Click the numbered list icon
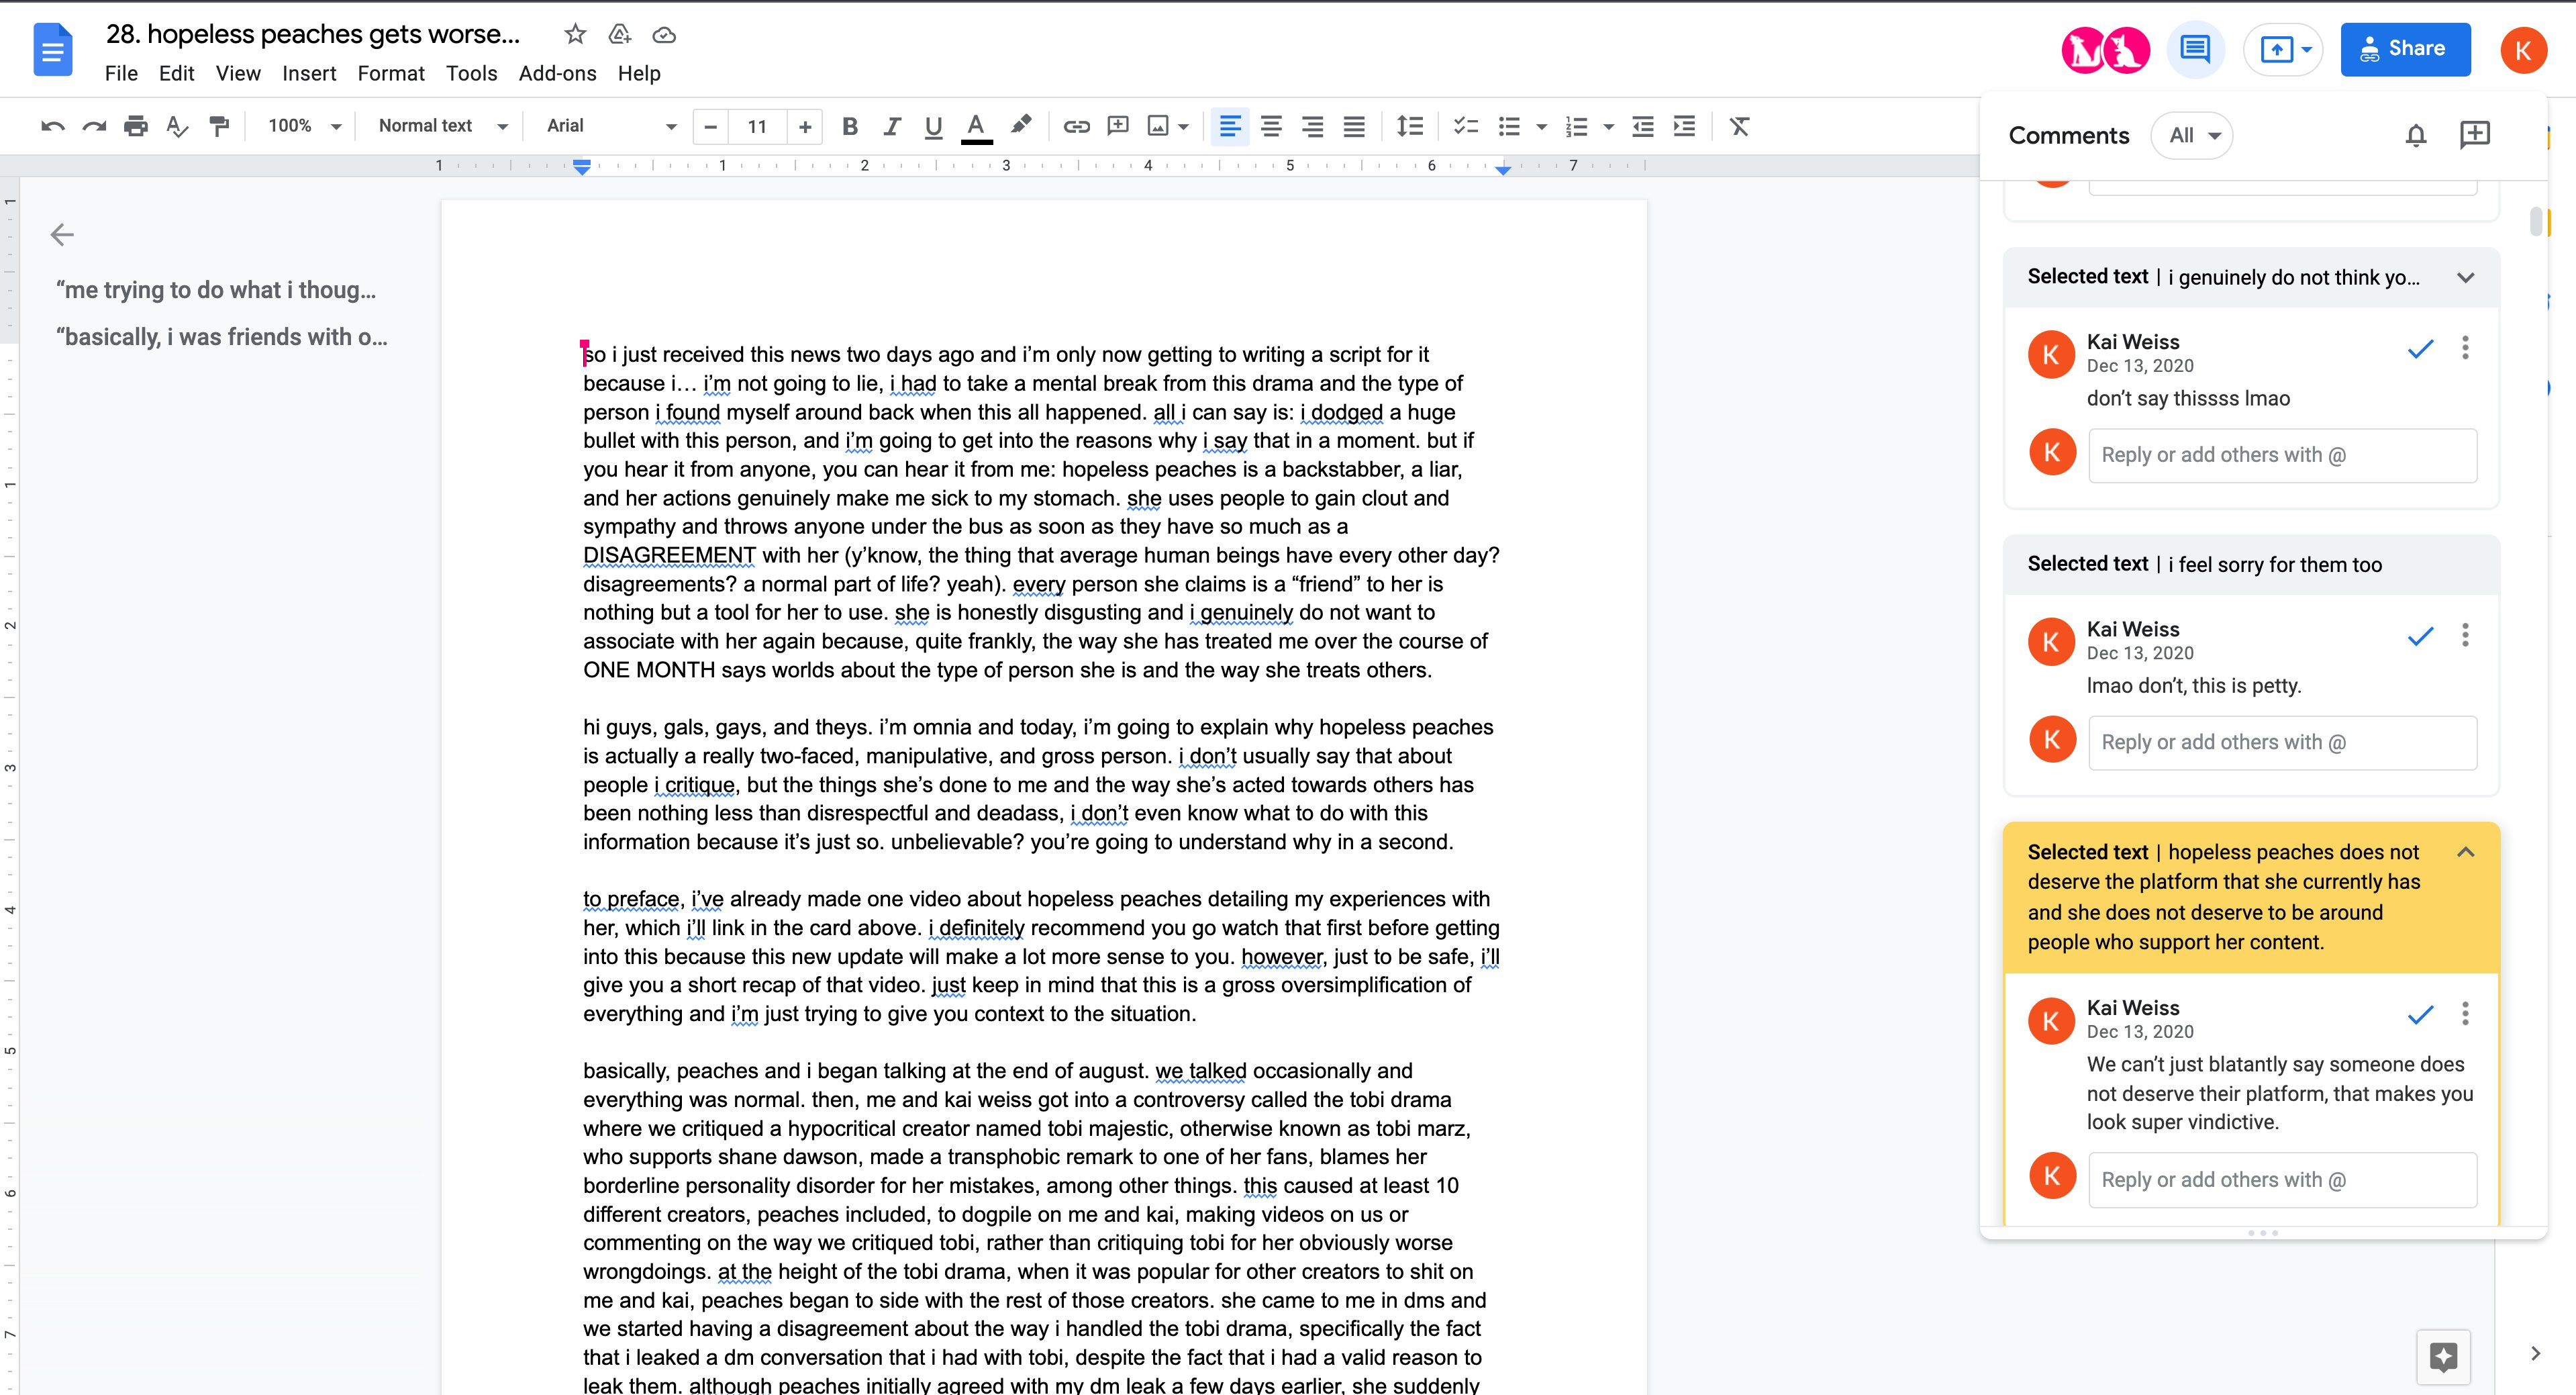Viewport: 2576px width, 1395px height. 1577,126
